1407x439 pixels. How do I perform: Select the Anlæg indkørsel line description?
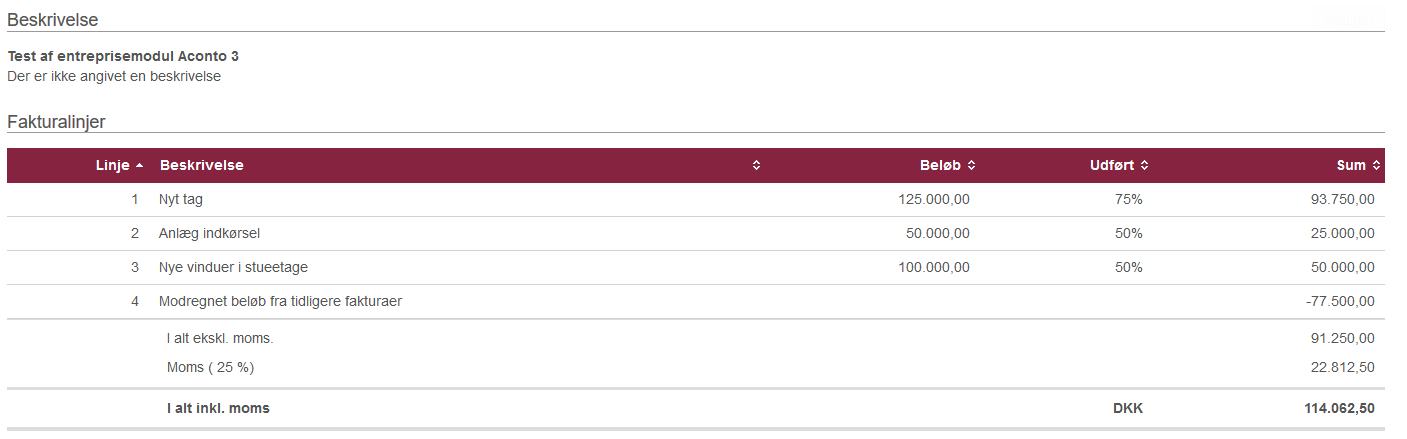[x=209, y=234]
